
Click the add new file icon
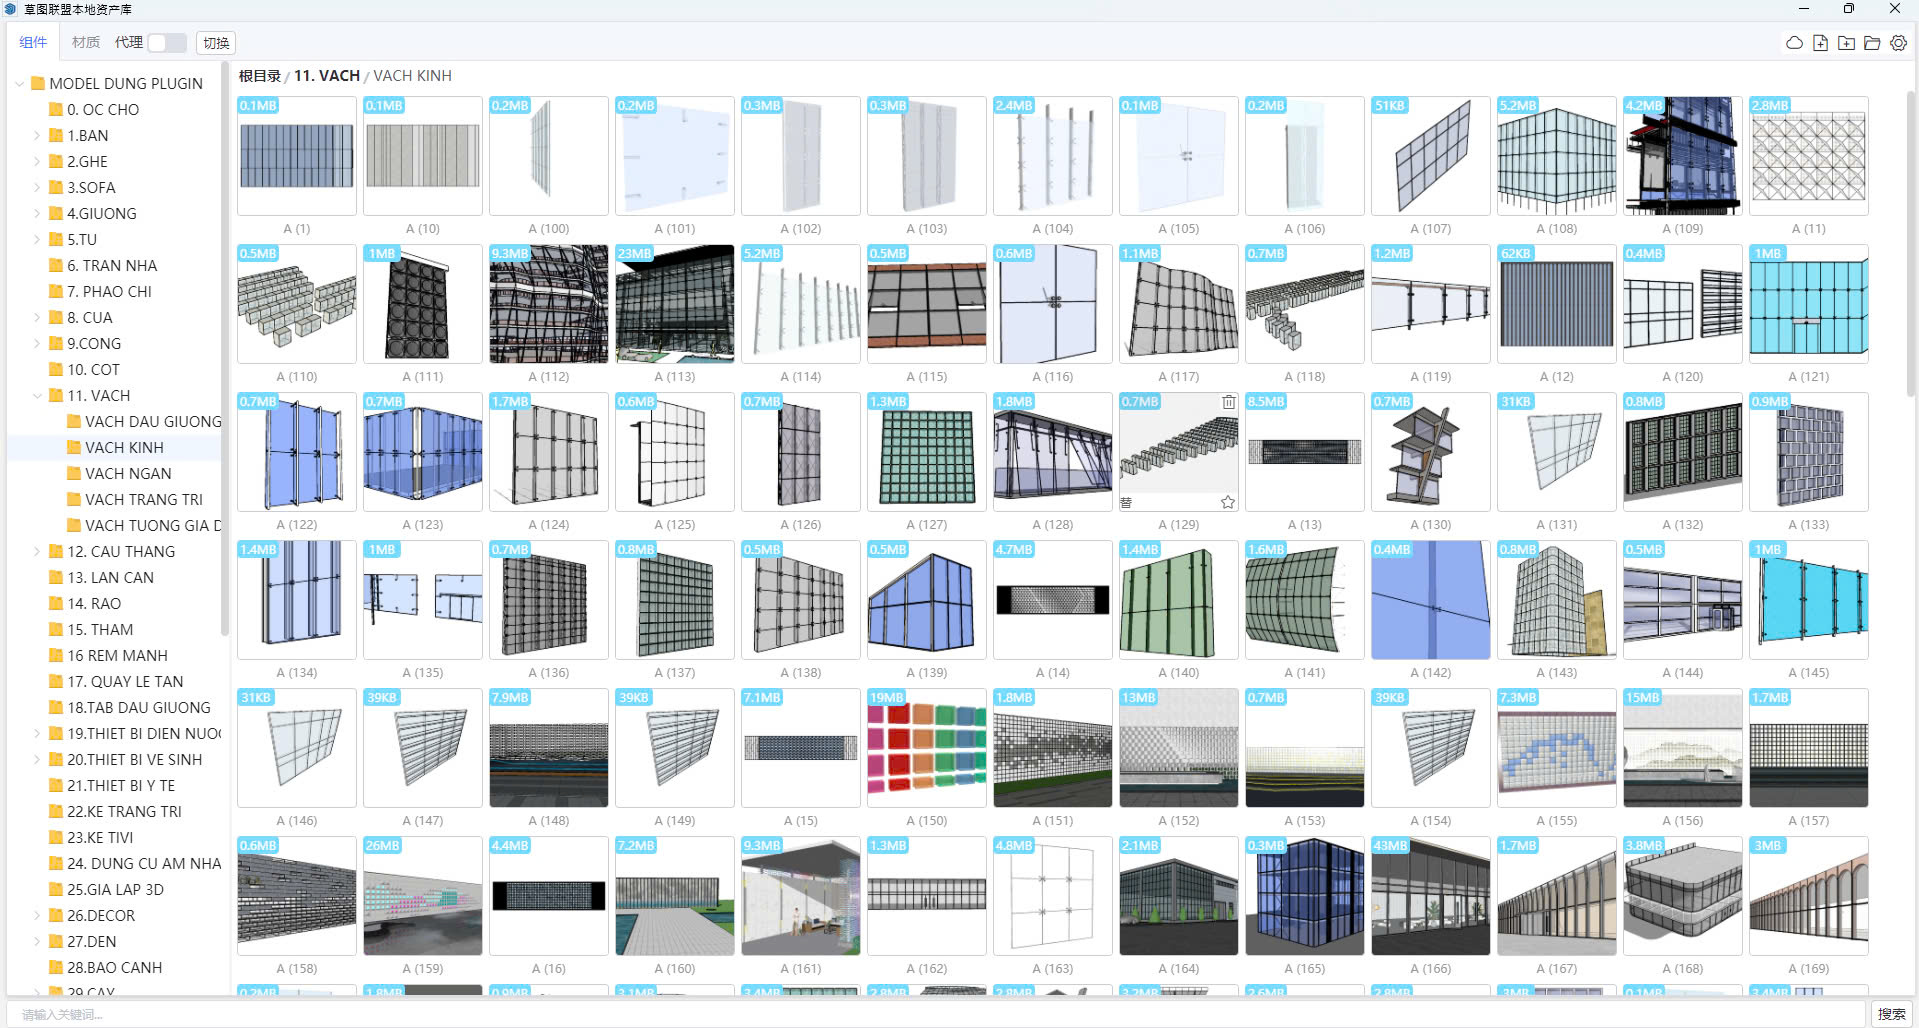(x=1820, y=43)
